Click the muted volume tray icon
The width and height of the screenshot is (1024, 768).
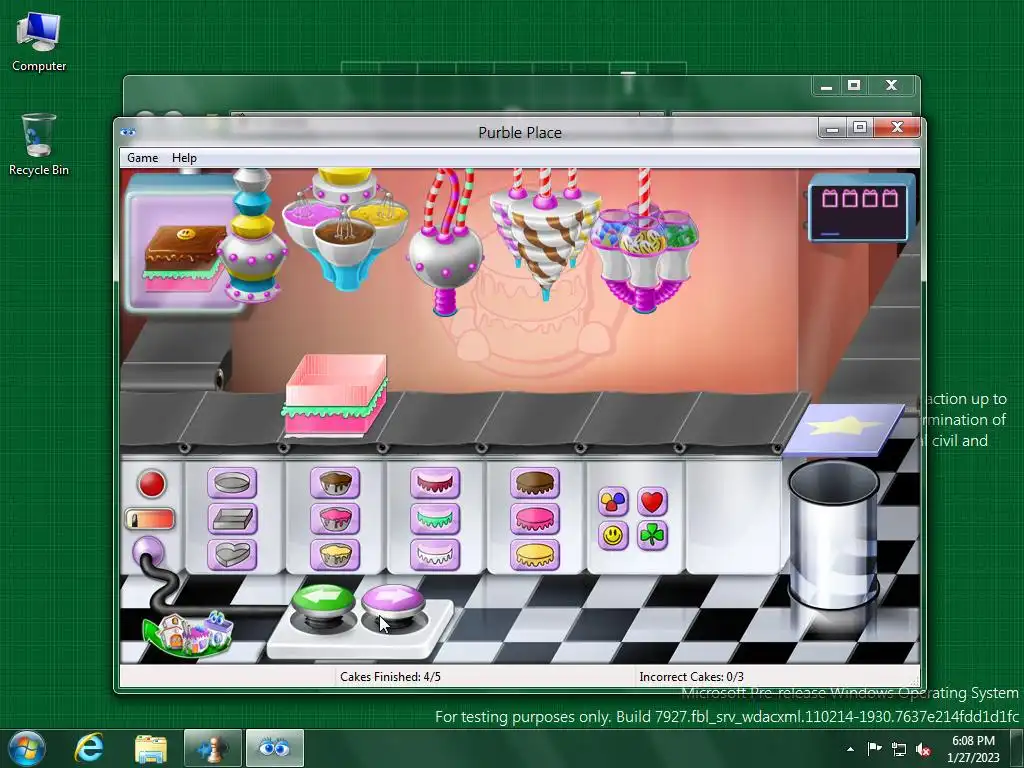tap(923, 750)
